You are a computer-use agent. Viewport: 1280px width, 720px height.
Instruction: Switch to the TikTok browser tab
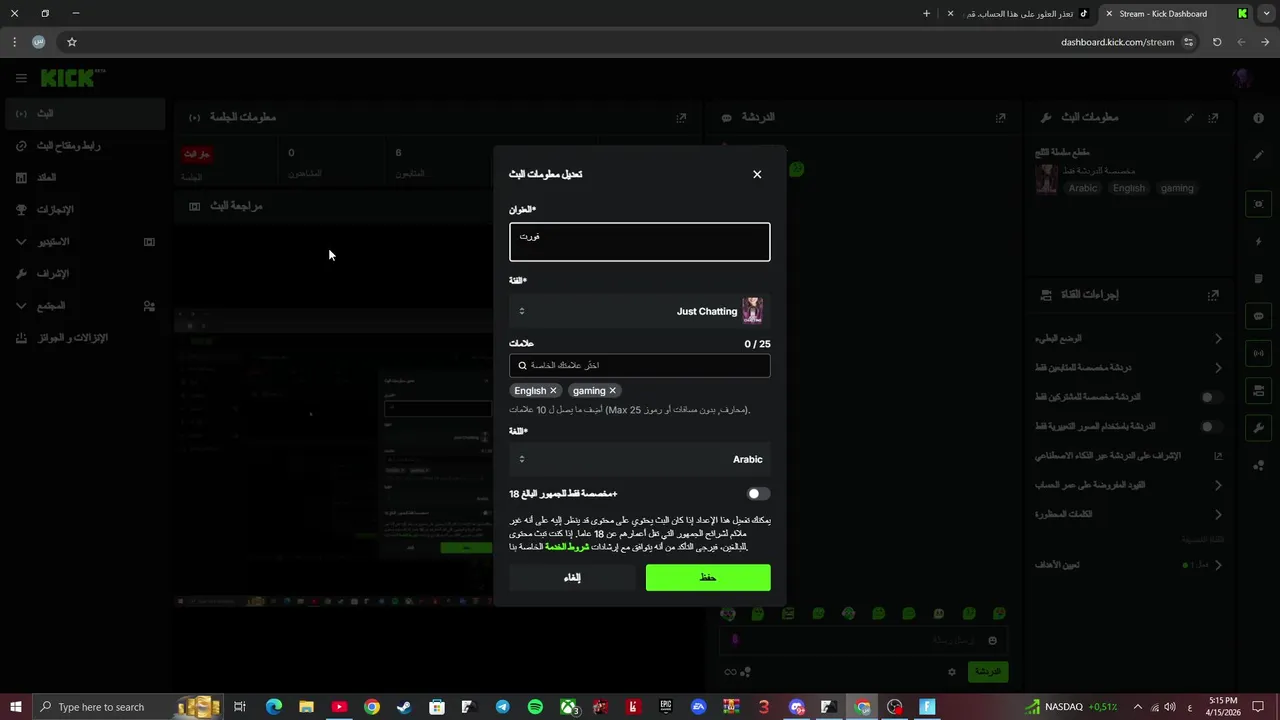coord(1017,14)
